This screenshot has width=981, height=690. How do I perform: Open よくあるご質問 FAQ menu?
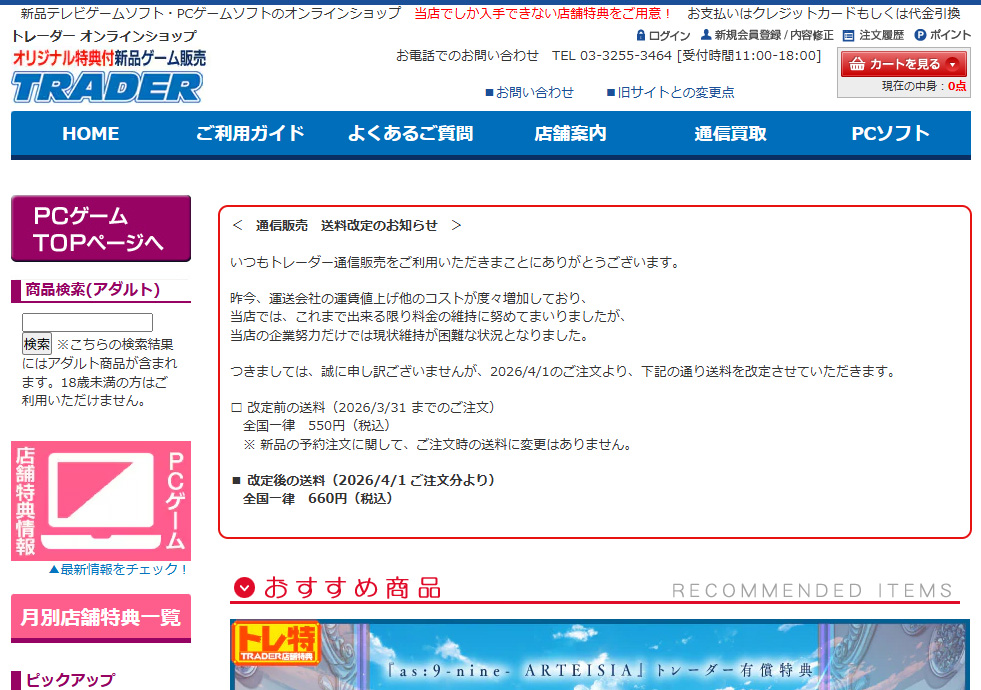pos(410,134)
